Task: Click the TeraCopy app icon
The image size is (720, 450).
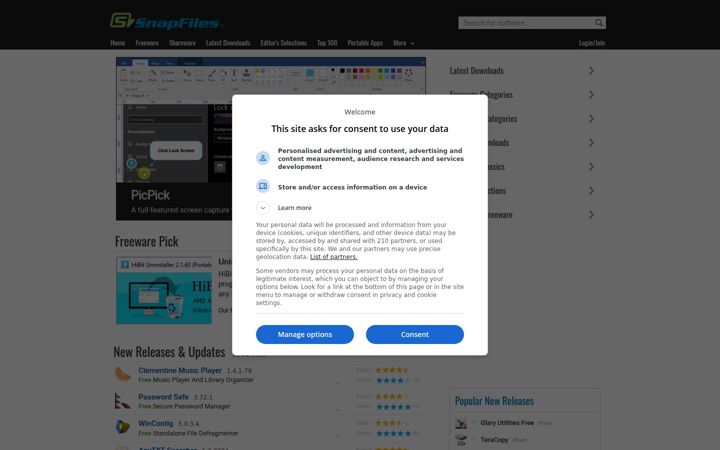Action: point(461,440)
